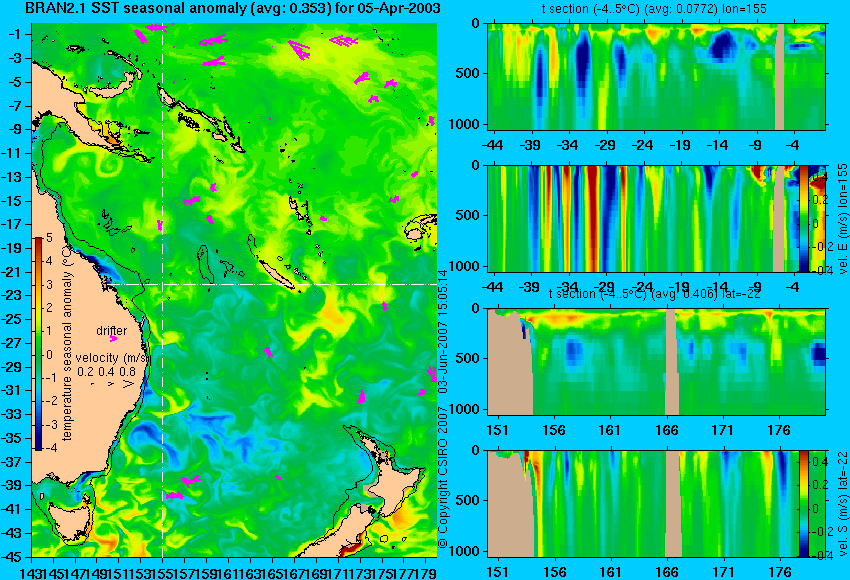Click the 'velocity (m/s)' legend label
The image size is (850, 580).
click(111, 358)
